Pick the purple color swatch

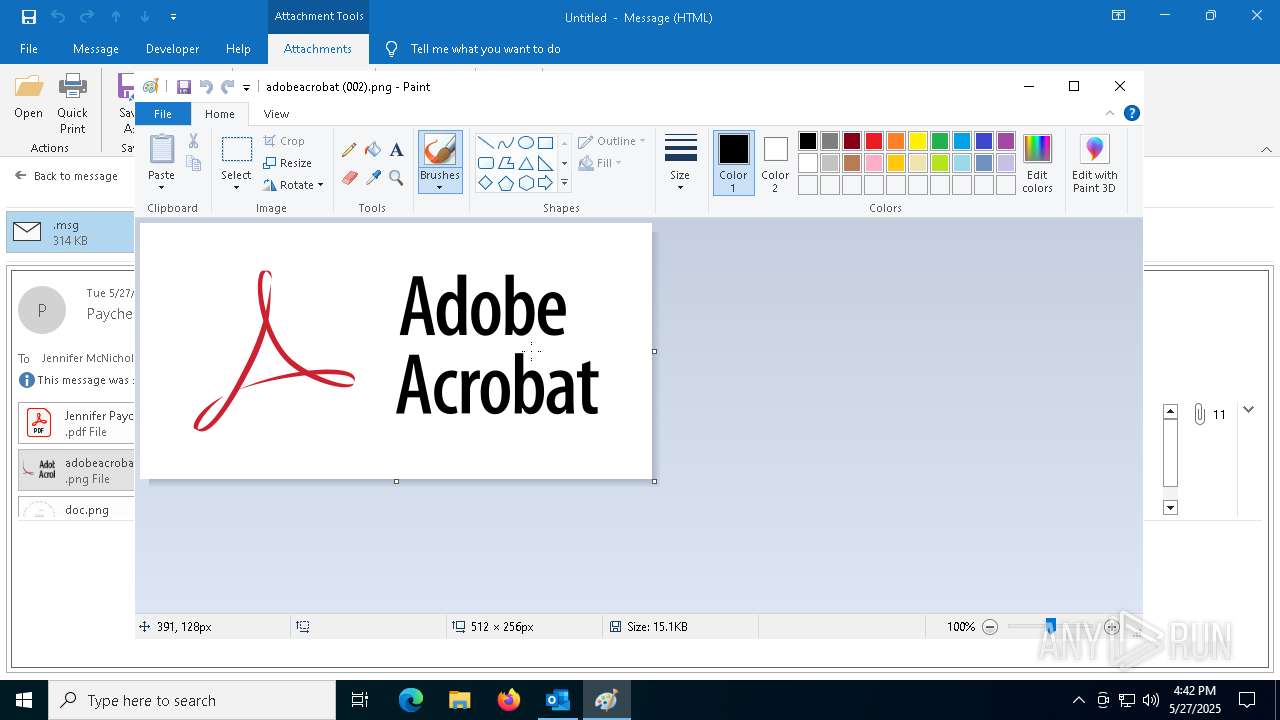coord(1006,141)
